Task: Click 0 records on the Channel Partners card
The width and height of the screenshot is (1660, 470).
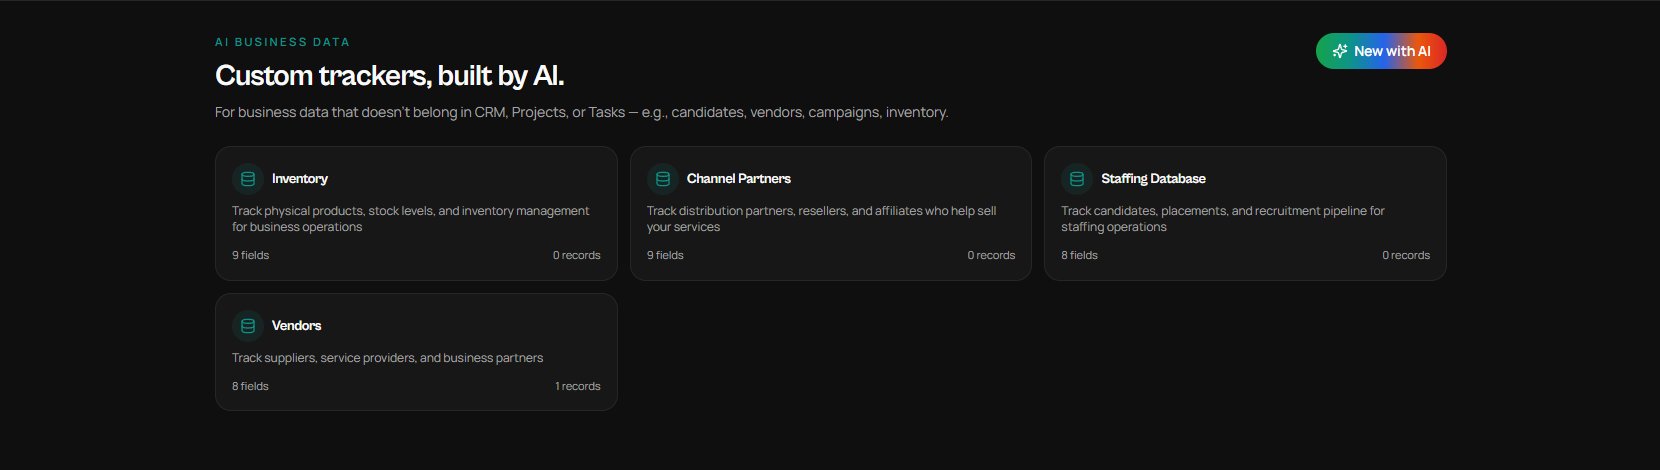Action: coord(991,256)
